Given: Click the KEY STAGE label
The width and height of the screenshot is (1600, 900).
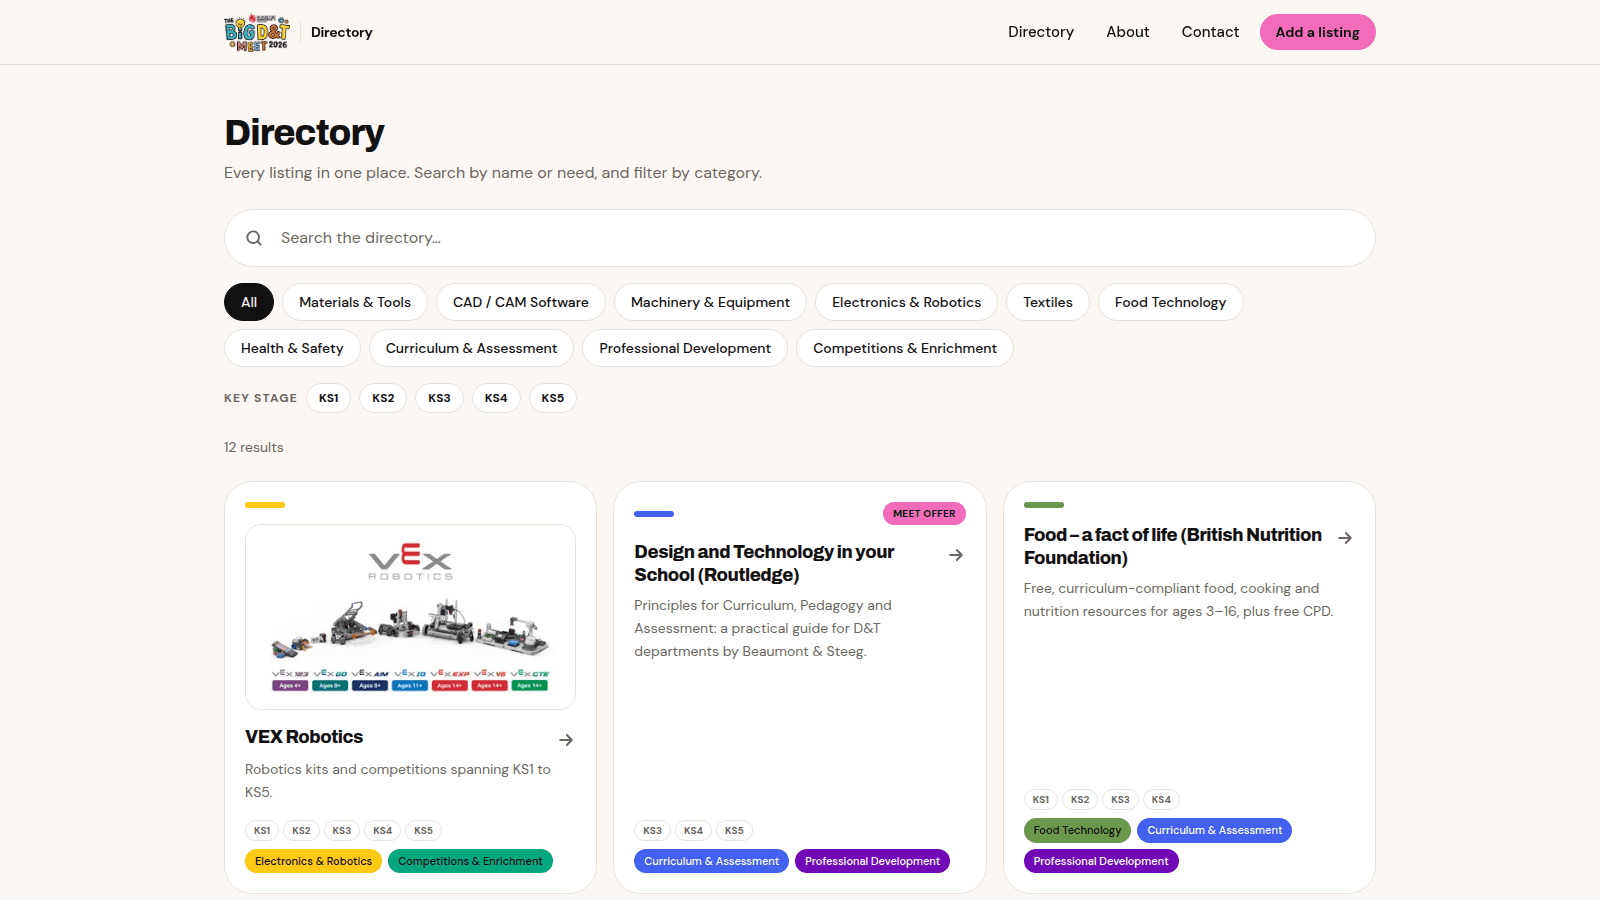Looking at the screenshot, I should (260, 398).
